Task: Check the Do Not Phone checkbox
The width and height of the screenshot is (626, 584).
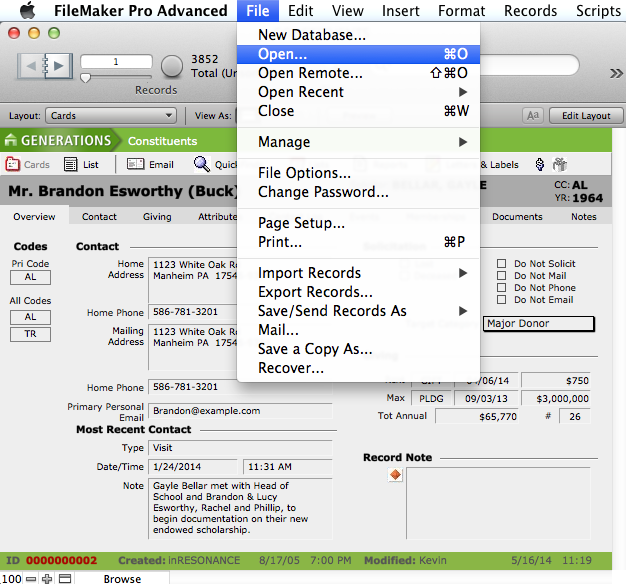Action: coord(501,287)
